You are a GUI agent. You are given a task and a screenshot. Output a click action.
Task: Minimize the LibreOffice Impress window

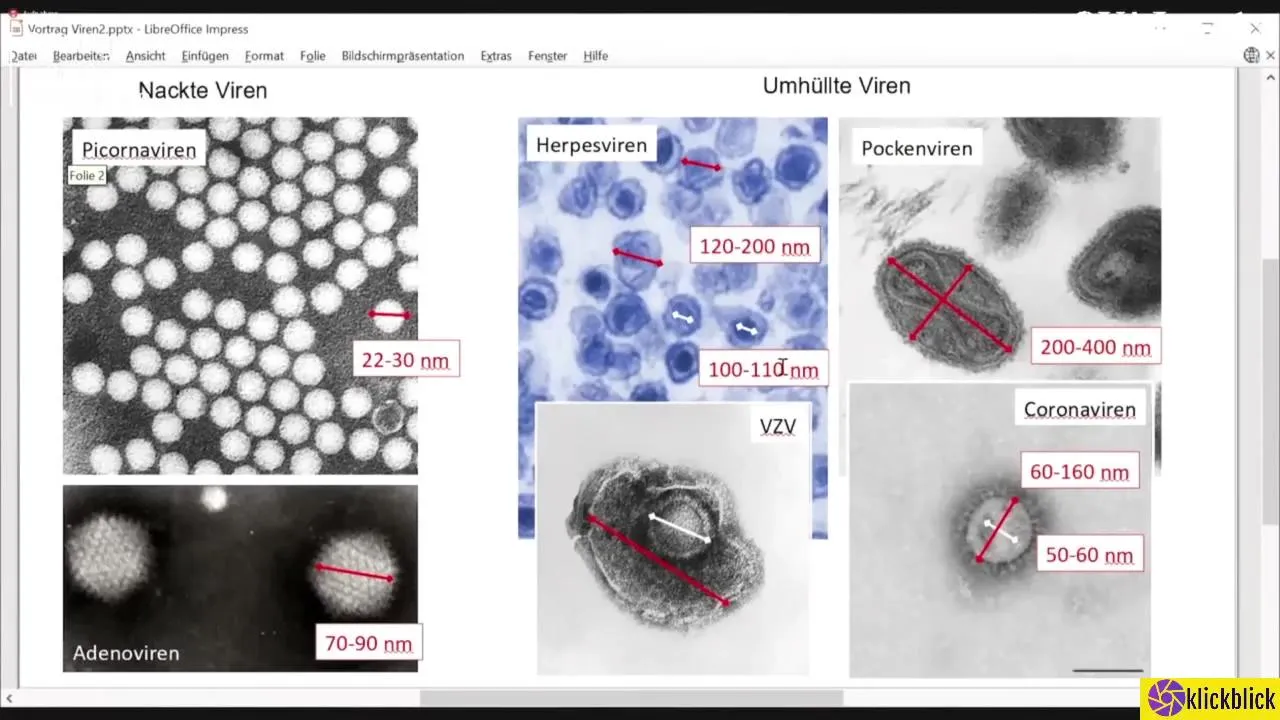(1160, 29)
